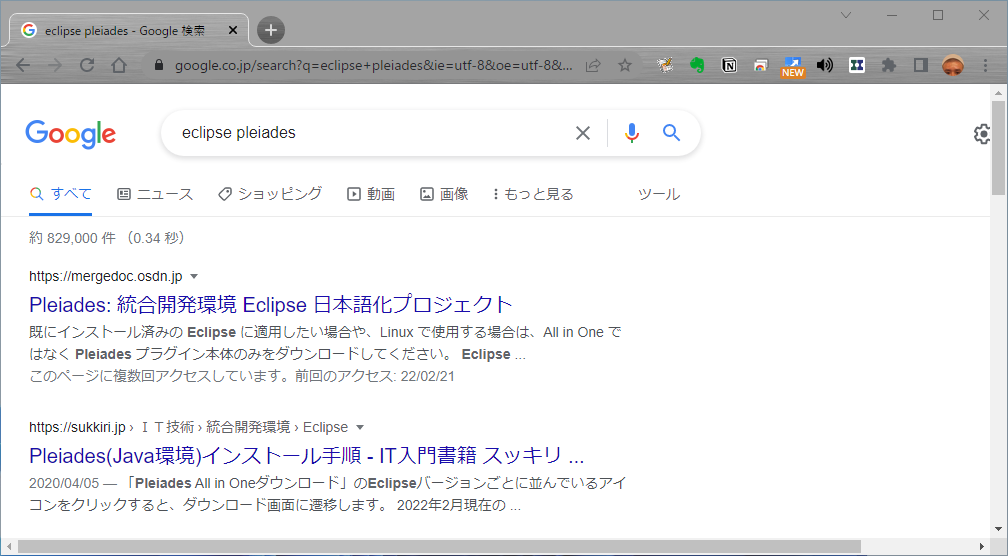
Task: Submit search with magnifier icon
Action: [x=671, y=132]
